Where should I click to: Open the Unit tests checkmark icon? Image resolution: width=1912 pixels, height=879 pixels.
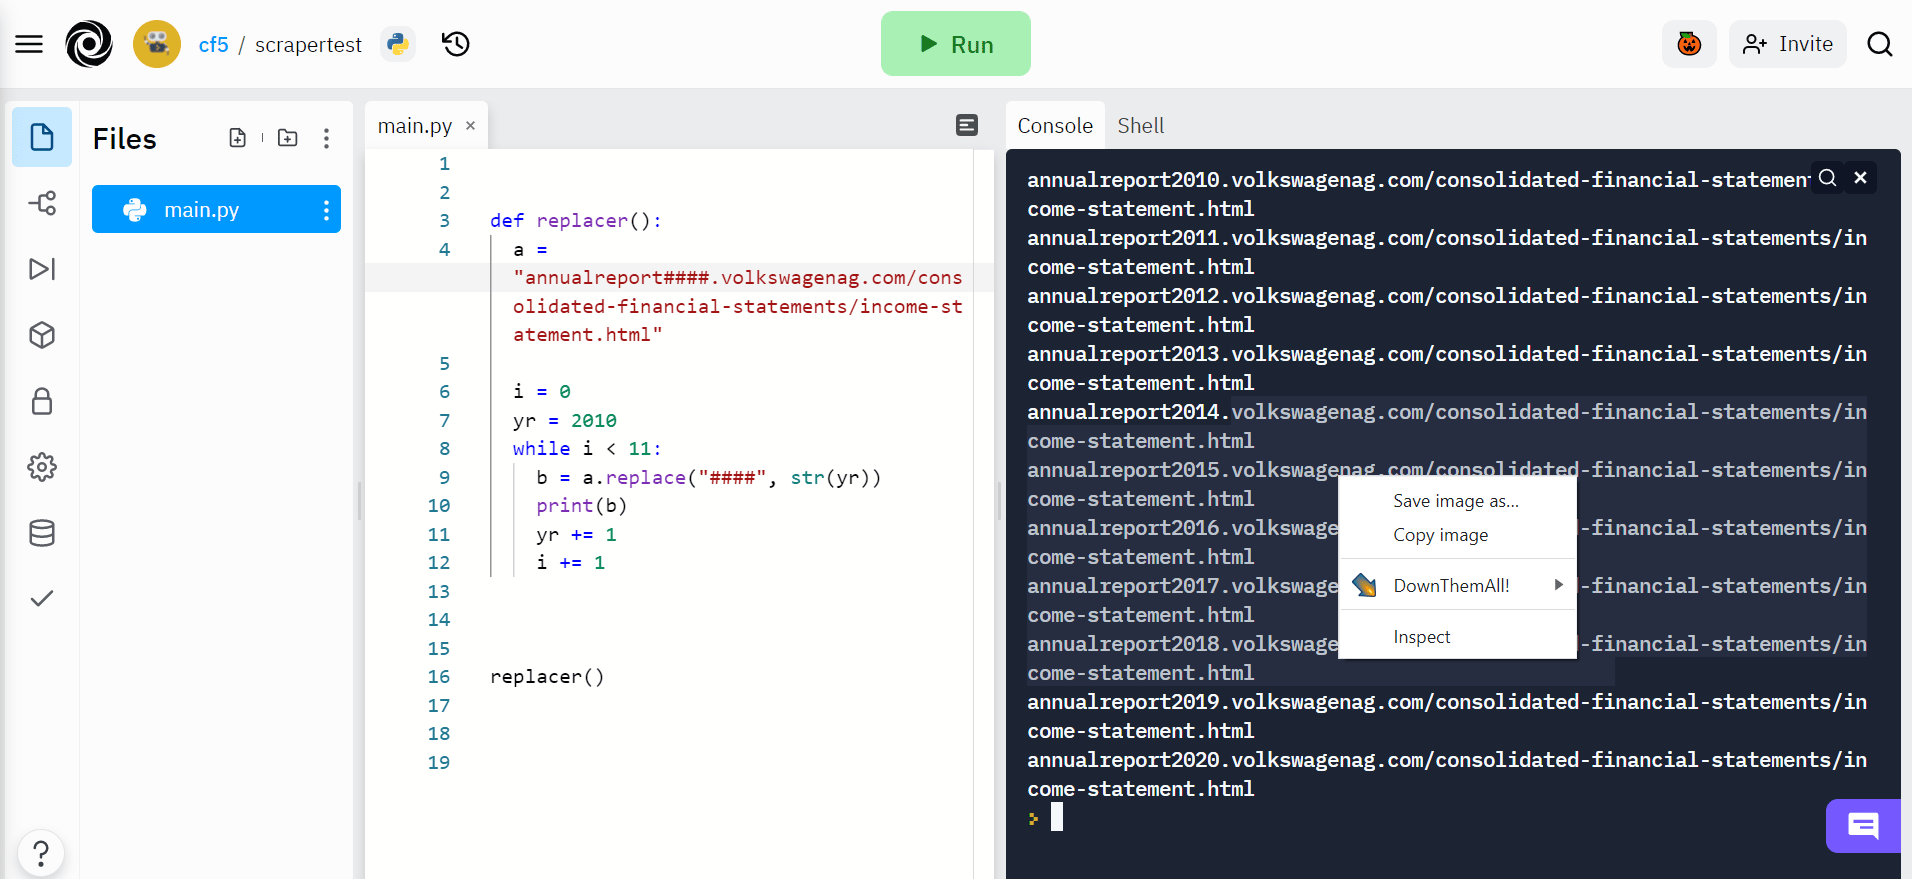click(x=42, y=599)
